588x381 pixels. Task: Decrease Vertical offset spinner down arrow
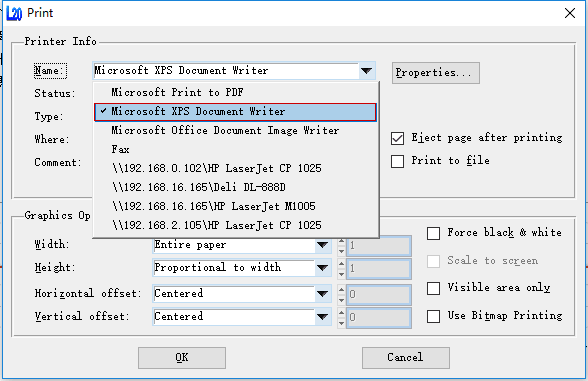click(341, 323)
